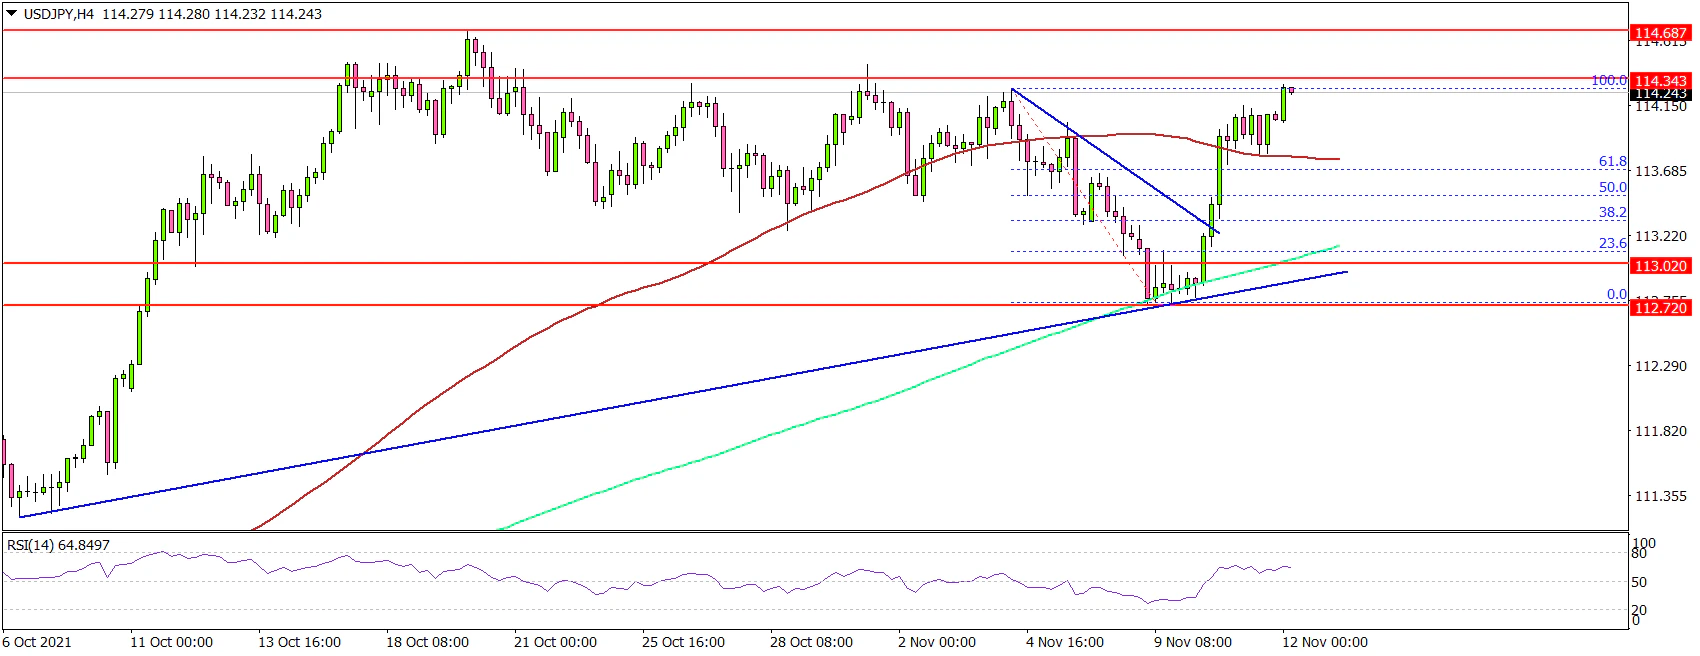
Task: Open the chart menu triangle beside USDJPY,H4
Action: (11, 14)
